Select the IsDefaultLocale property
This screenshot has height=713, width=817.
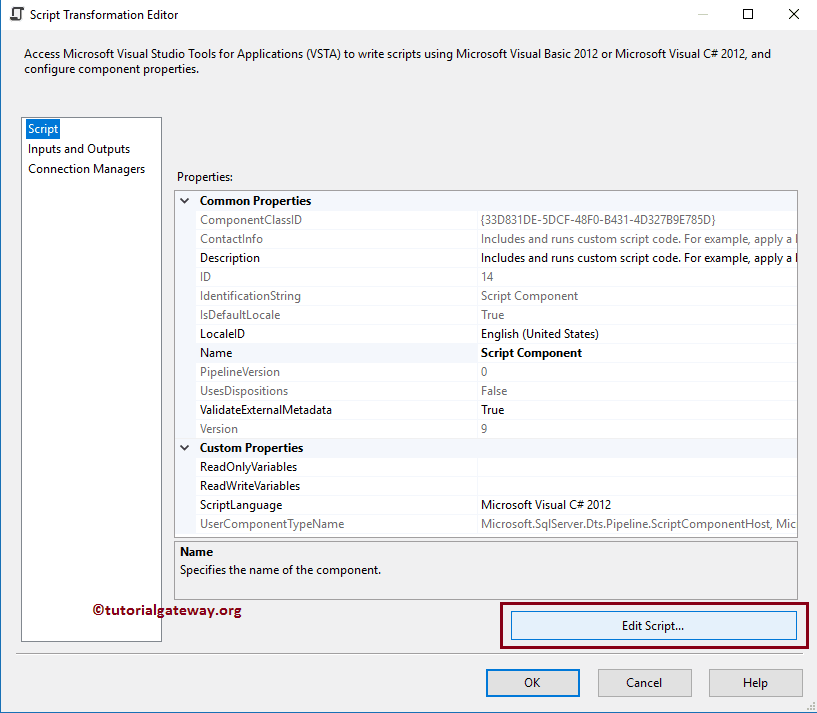pos(240,315)
